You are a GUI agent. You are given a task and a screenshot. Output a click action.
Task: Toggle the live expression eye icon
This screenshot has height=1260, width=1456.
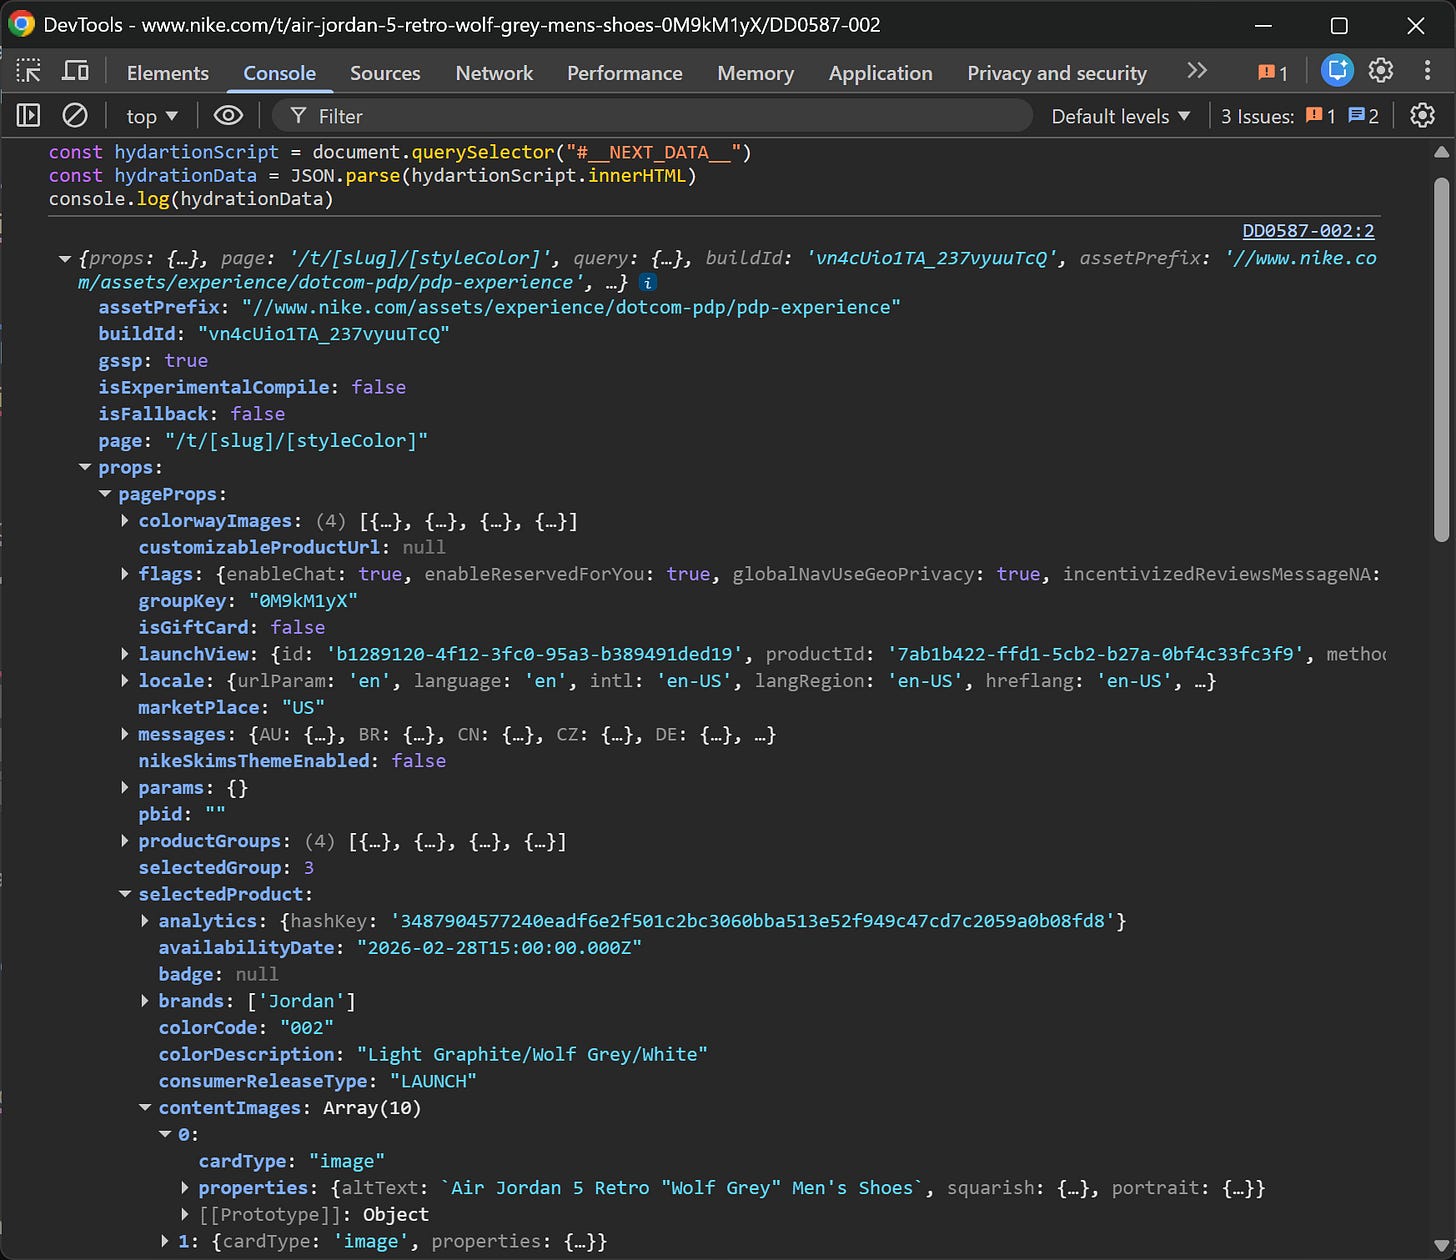(228, 116)
